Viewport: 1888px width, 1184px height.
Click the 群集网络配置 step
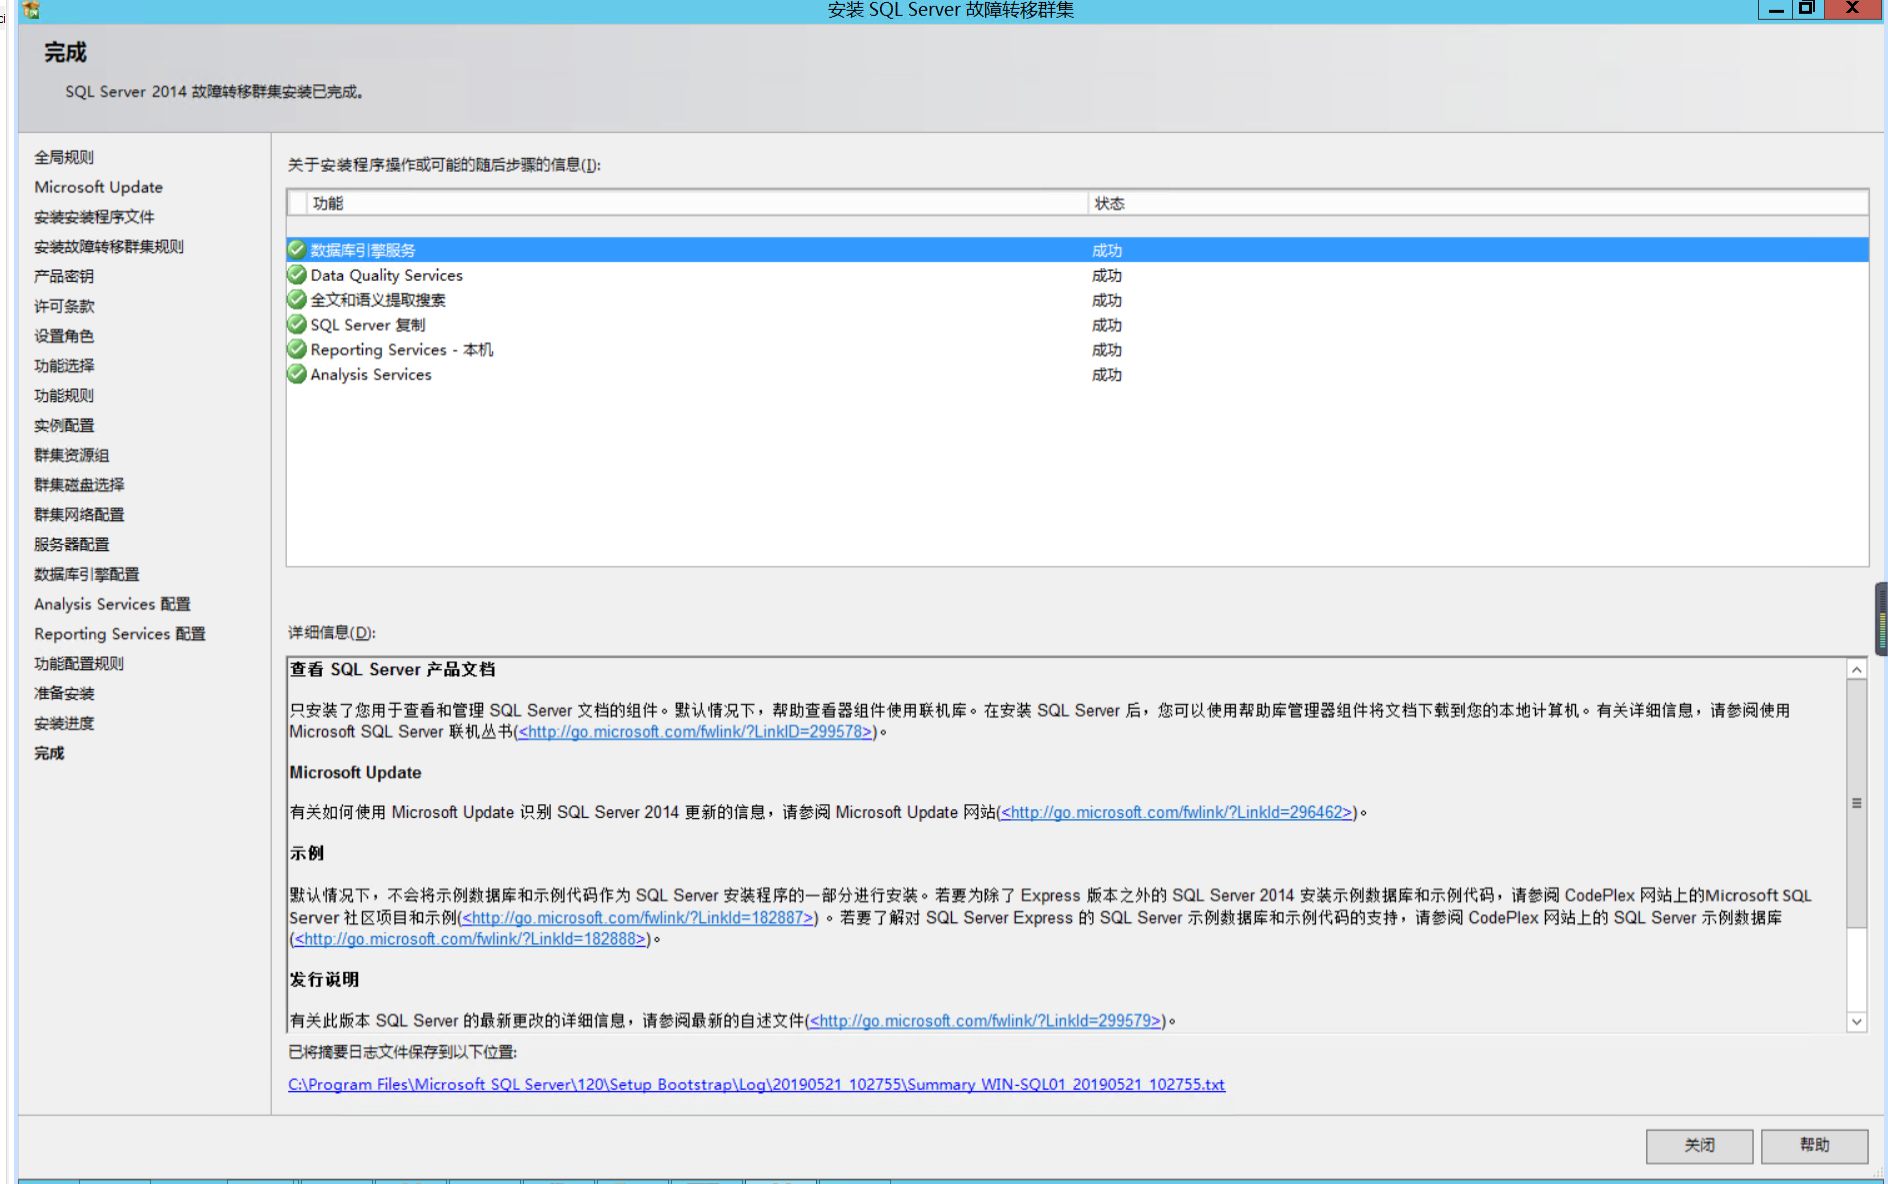pos(79,515)
